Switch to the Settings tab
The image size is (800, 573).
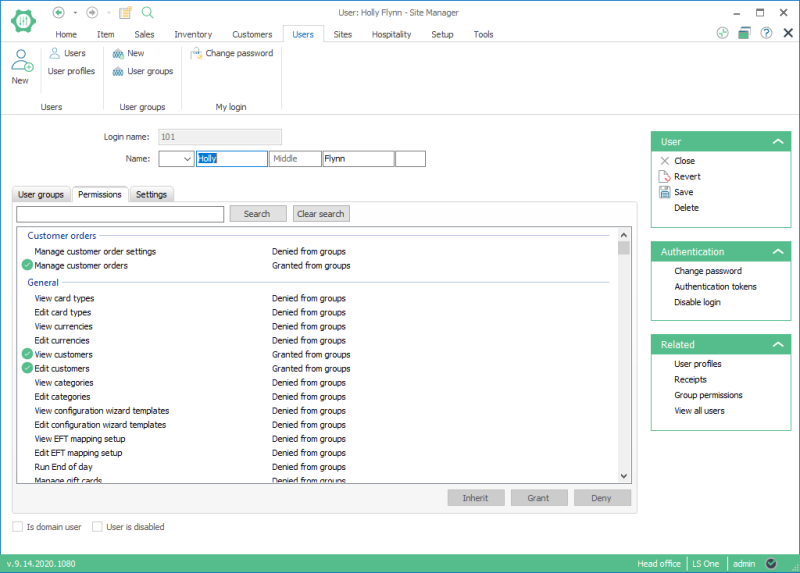pyautogui.click(x=152, y=194)
